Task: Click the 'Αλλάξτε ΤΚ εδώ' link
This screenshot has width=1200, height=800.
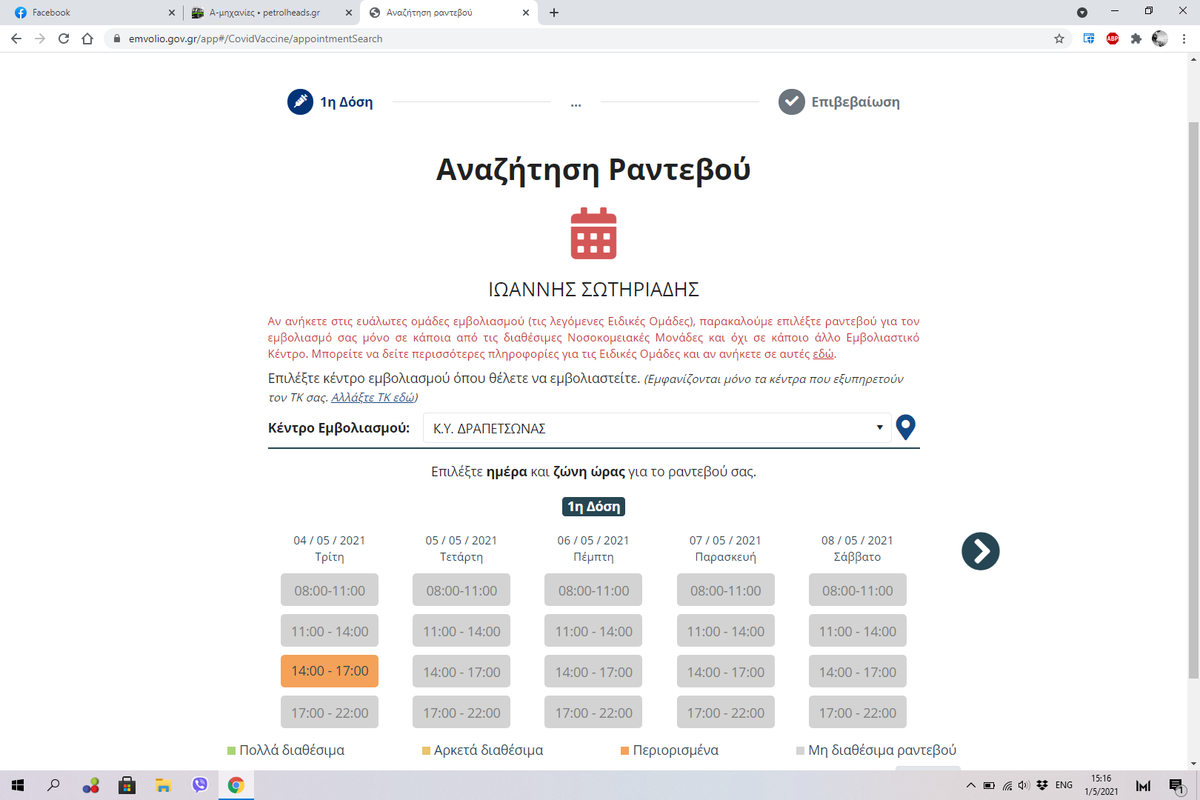Action: [373, 397]
